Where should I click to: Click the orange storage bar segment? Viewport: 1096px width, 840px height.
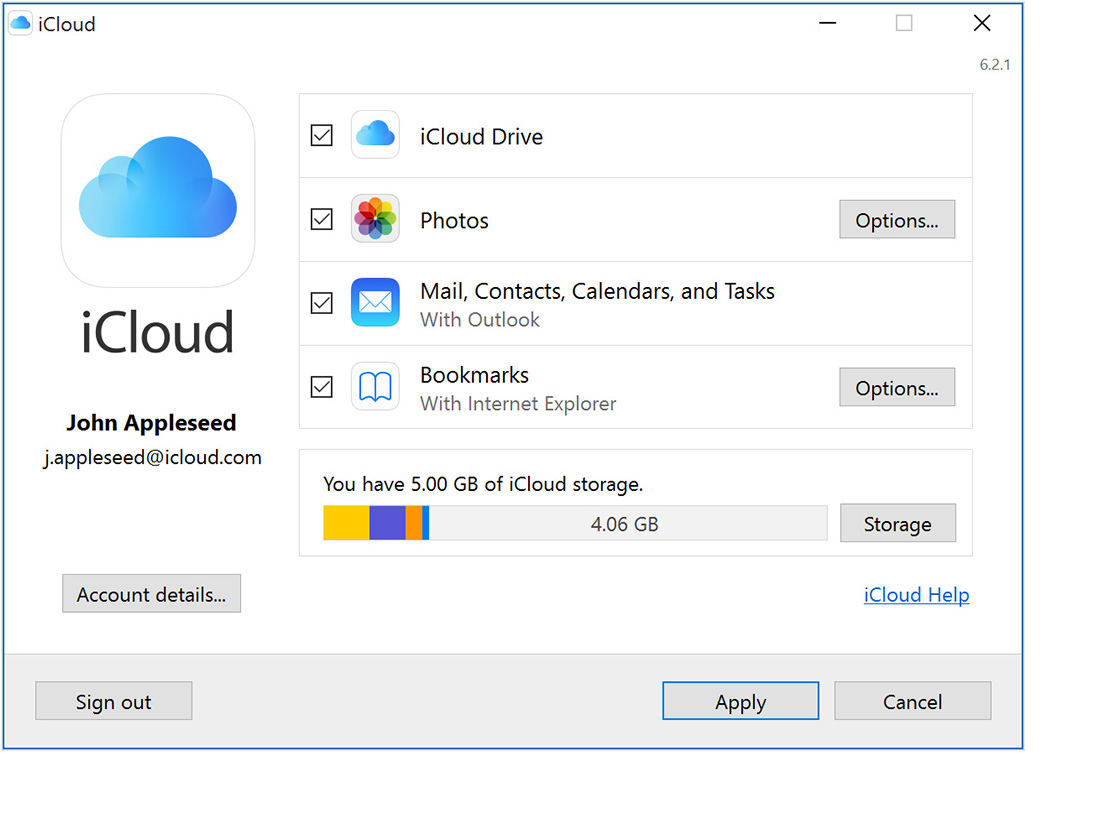tap(414, 523)
